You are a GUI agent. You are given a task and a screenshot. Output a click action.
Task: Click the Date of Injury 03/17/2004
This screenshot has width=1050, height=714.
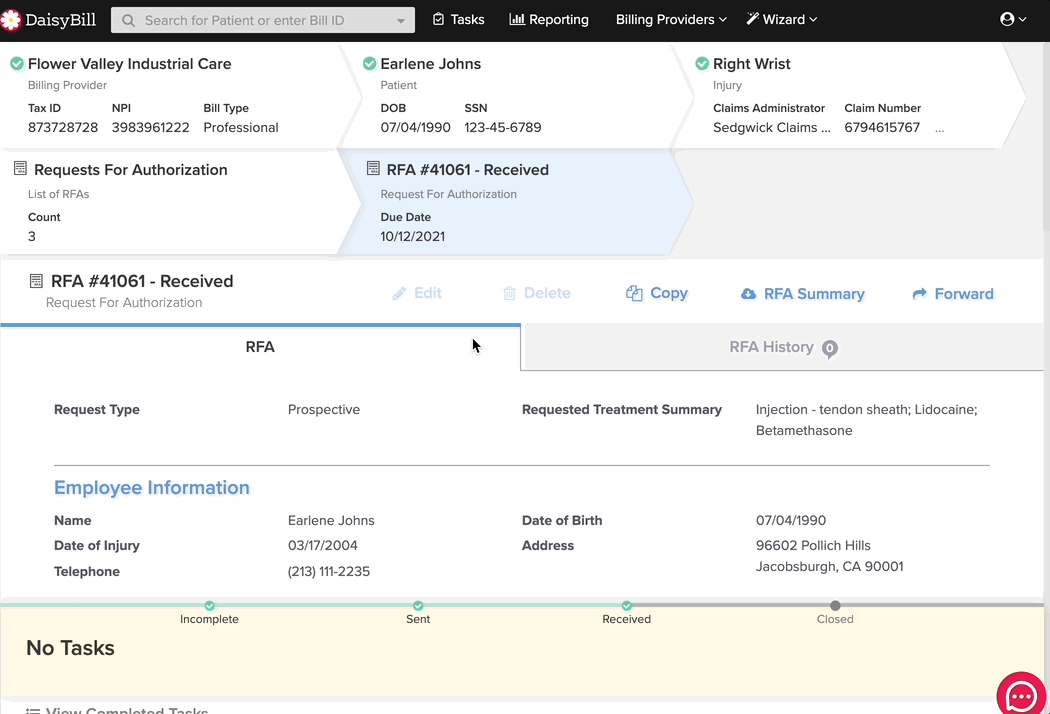[x=323, y=545]
